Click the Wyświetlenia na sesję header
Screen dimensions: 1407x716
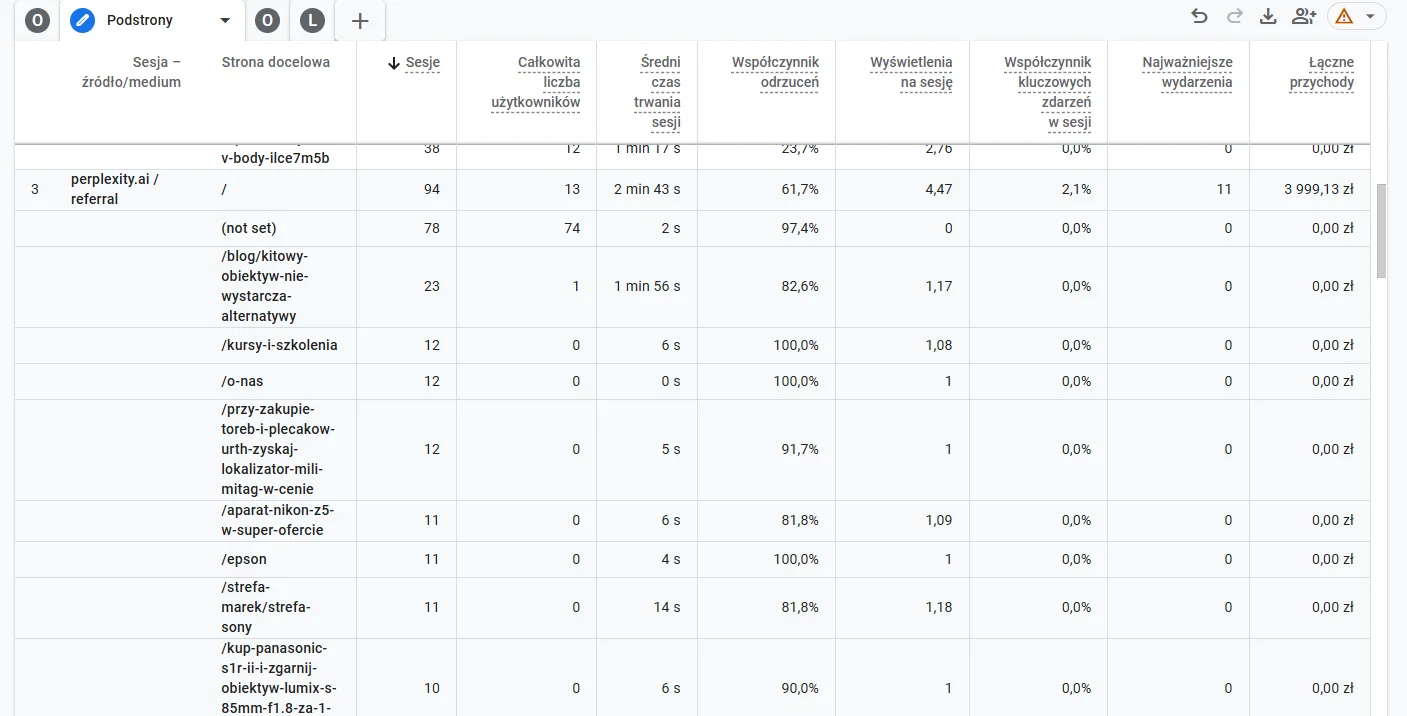911,72
